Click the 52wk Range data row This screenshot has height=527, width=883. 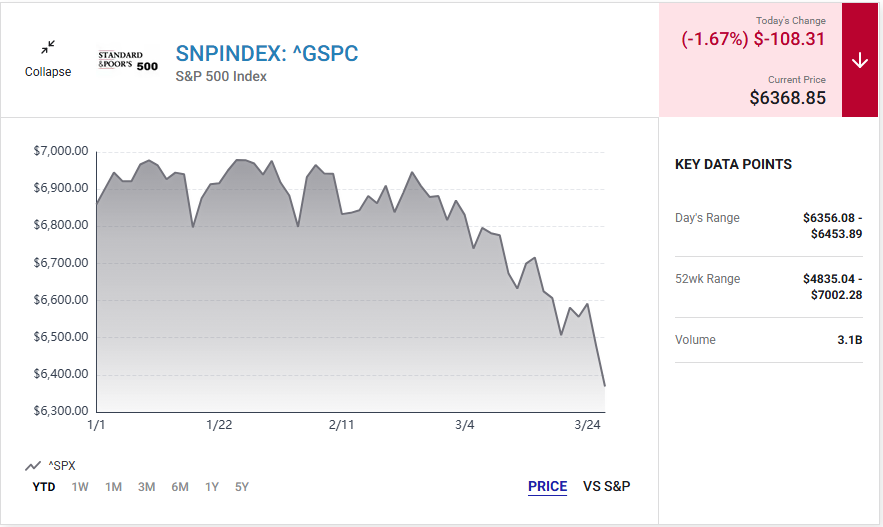click(768, 287)
